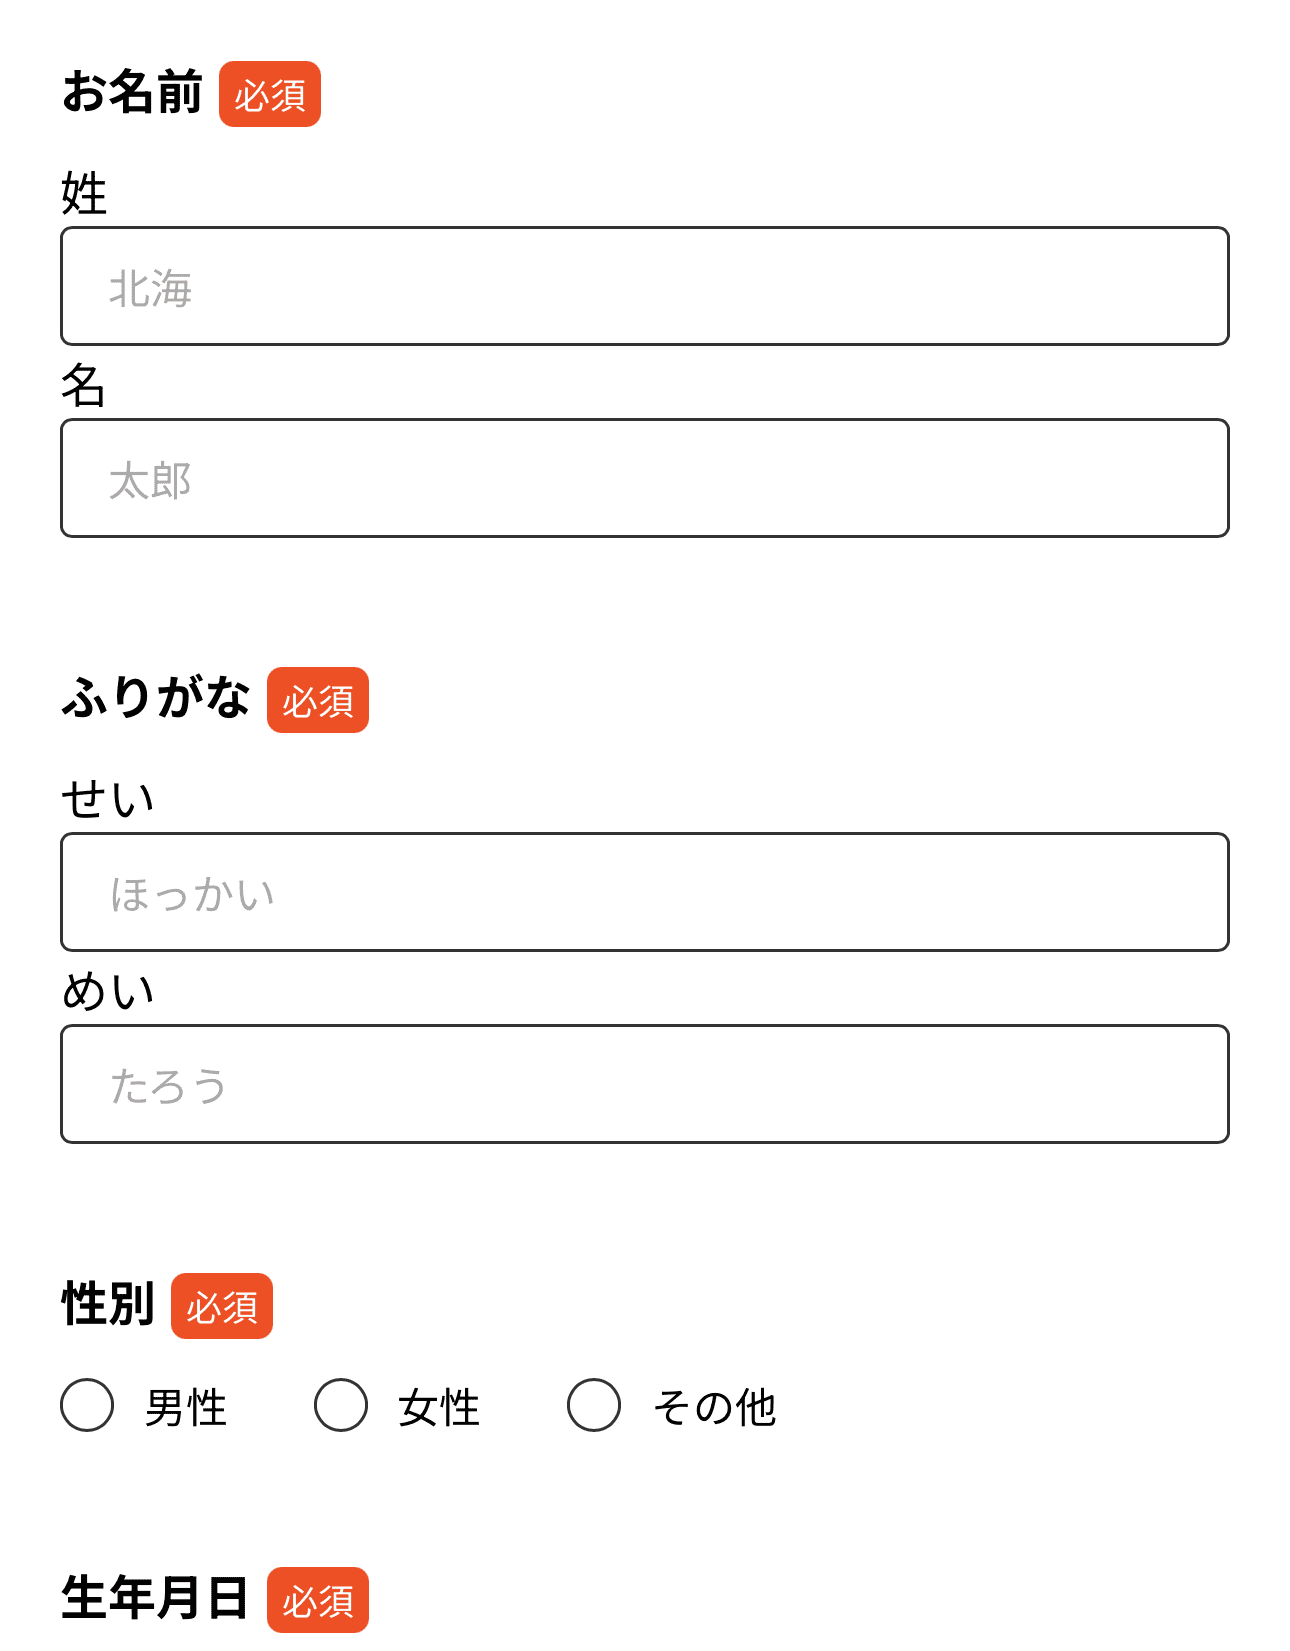Click the 名 field label

click(84, 390)
